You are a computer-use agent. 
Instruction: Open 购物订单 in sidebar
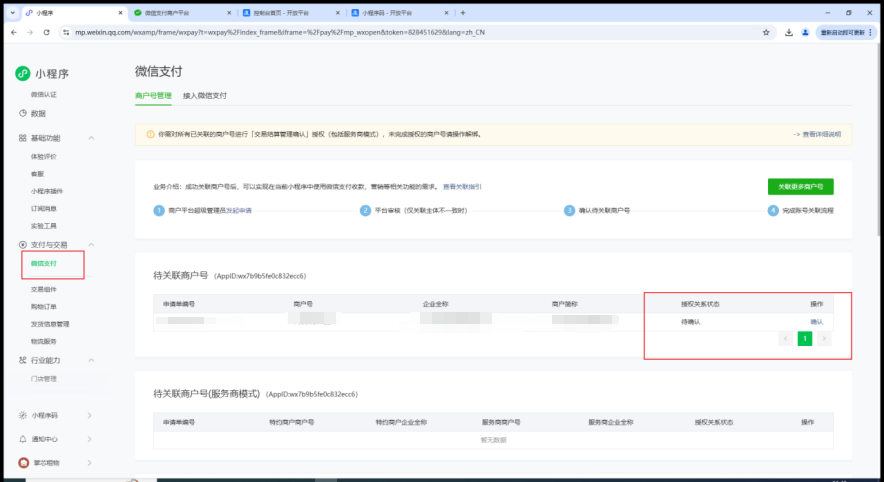pyautogui.click(x=44, y=307)
